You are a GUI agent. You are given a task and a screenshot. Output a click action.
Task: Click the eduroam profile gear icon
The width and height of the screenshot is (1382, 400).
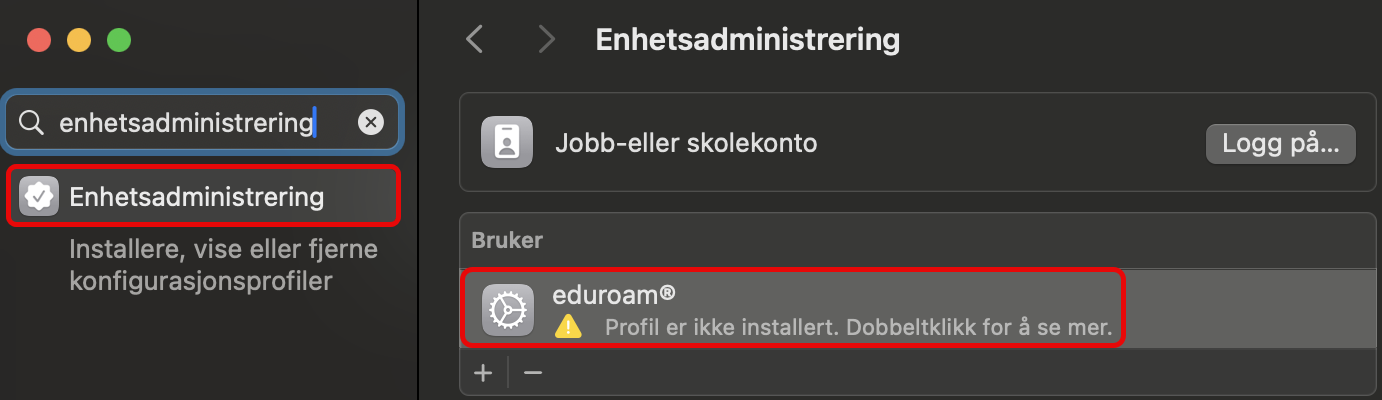[x=507, y=311]
